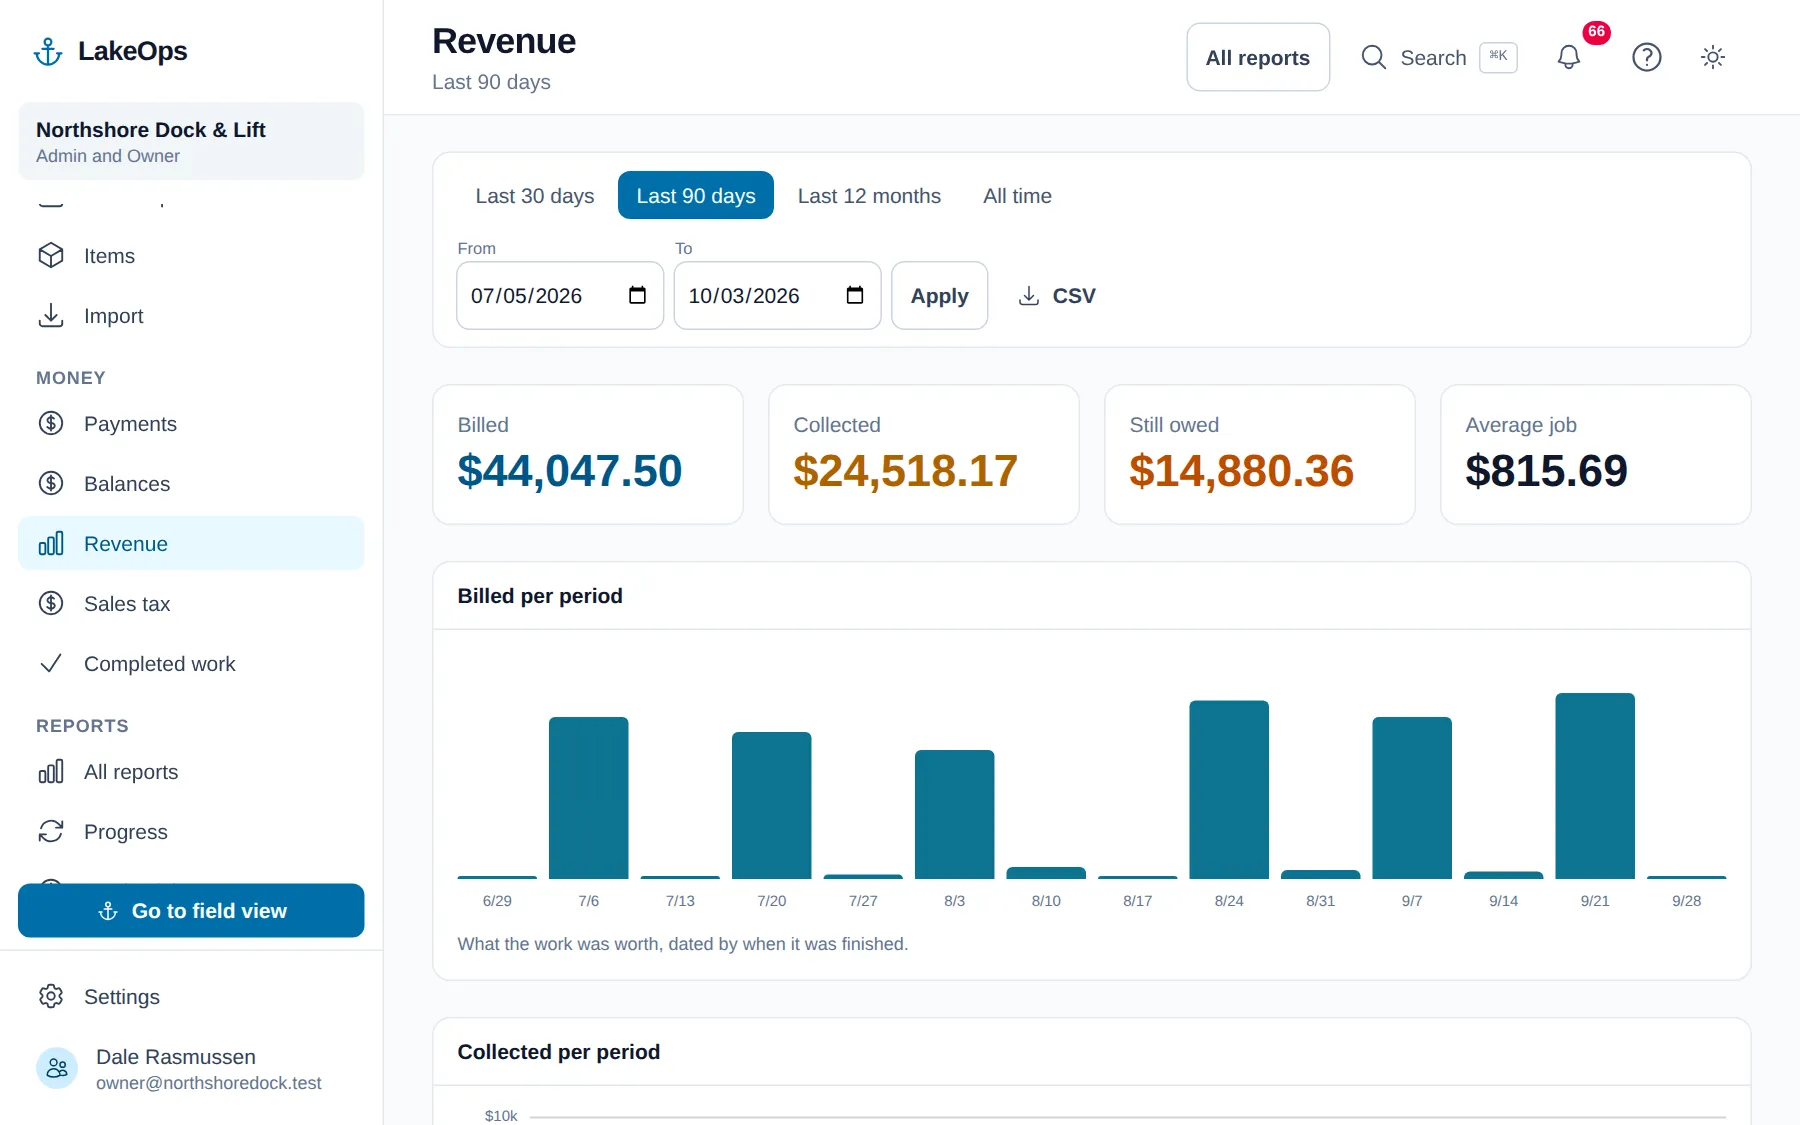
Task: Click the Still owed $14,880.36 amount
Action: click(x=1242, y=471)
